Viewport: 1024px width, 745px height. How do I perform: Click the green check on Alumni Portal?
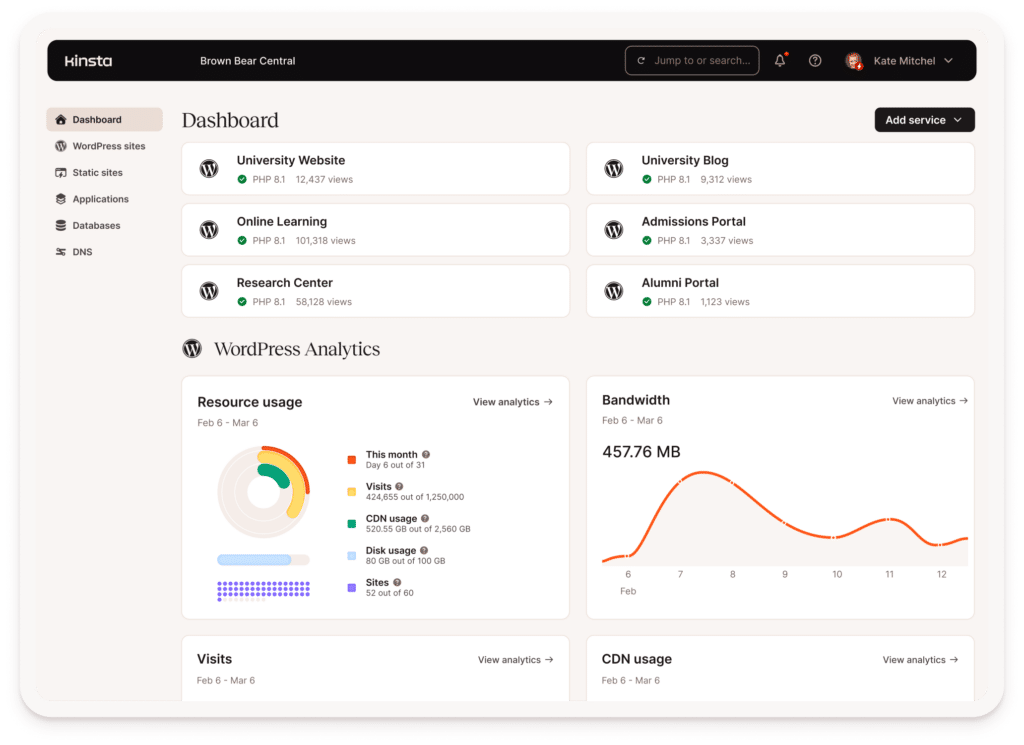tap(645, 301)
